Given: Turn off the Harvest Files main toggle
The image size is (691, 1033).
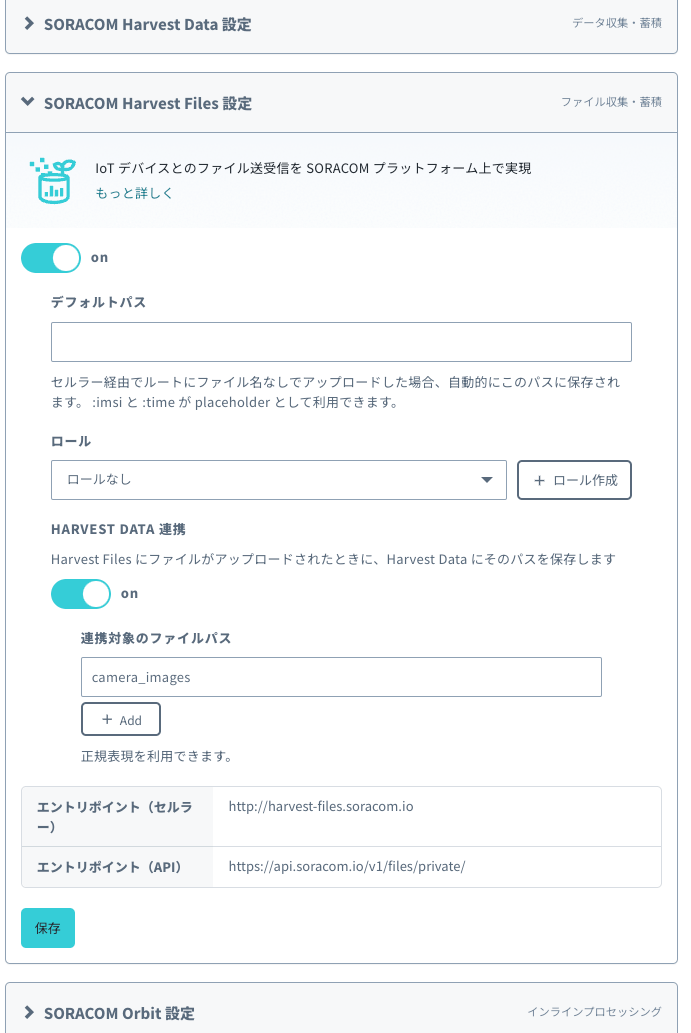Looking at the screenshot, I should tap(51, 258).
